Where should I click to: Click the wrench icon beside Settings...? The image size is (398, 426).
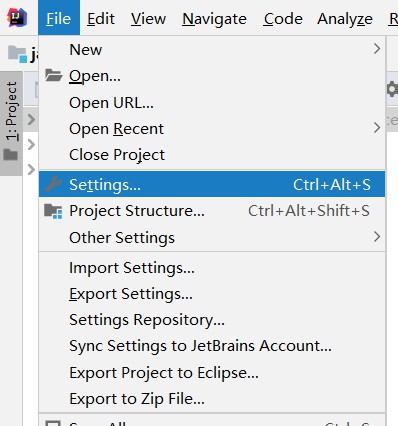53,184
